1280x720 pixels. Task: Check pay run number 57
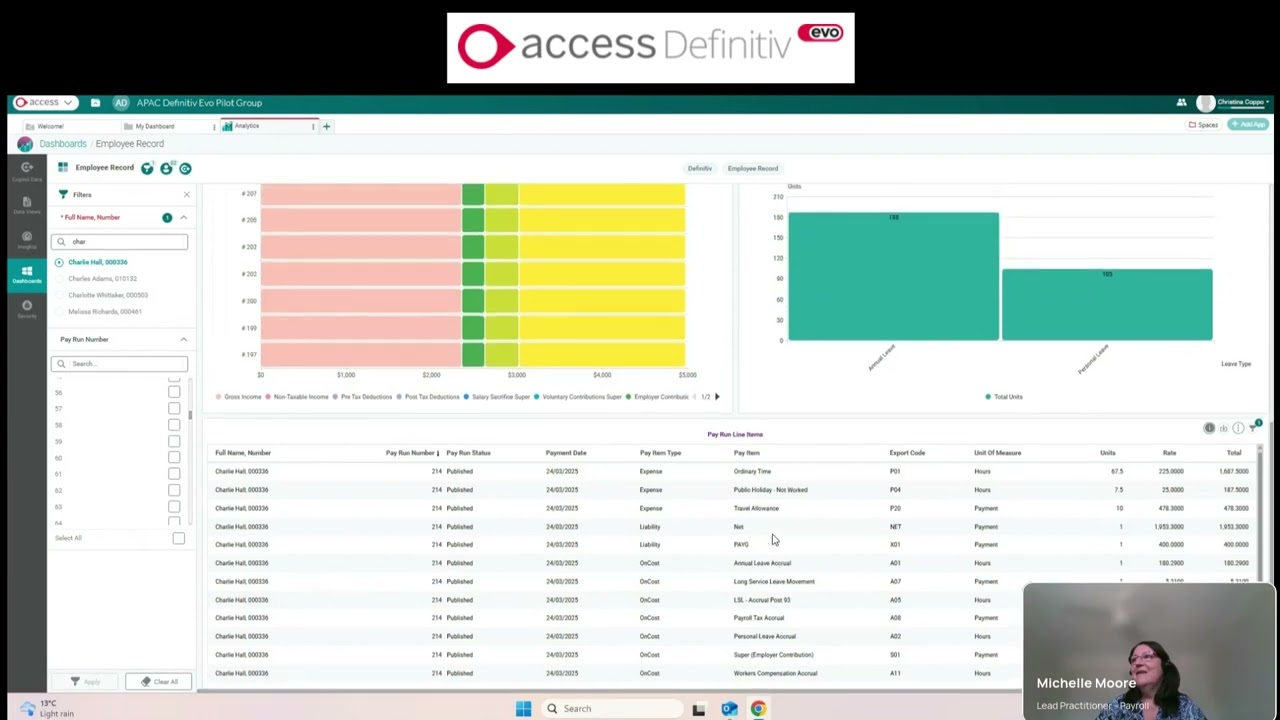(174, 408)
